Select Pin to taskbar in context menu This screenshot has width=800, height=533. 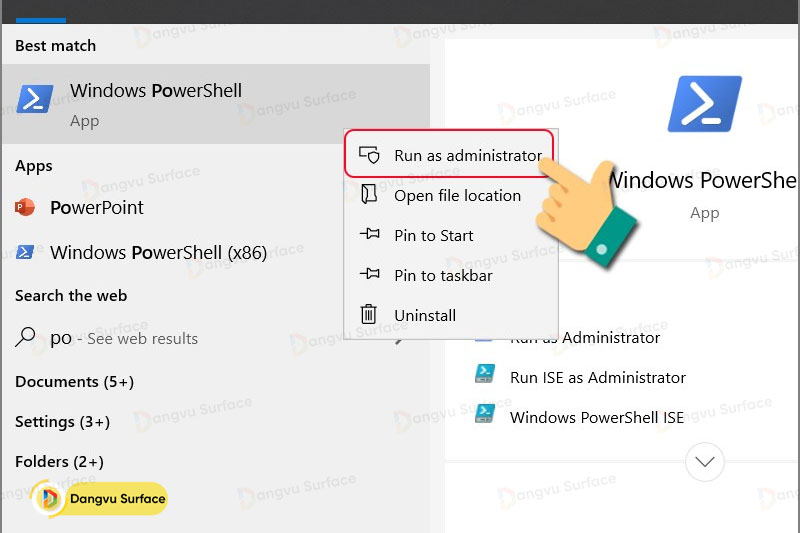[443, 275]
